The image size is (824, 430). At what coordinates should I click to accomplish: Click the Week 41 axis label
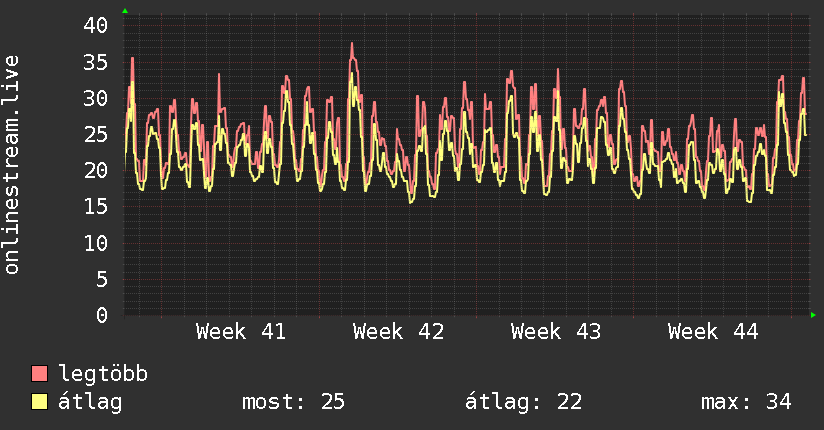coord(241,332)
